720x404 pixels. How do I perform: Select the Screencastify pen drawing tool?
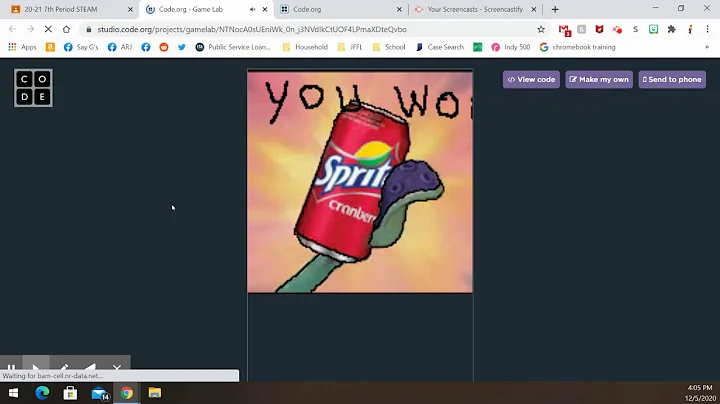(x=64, y=367)
